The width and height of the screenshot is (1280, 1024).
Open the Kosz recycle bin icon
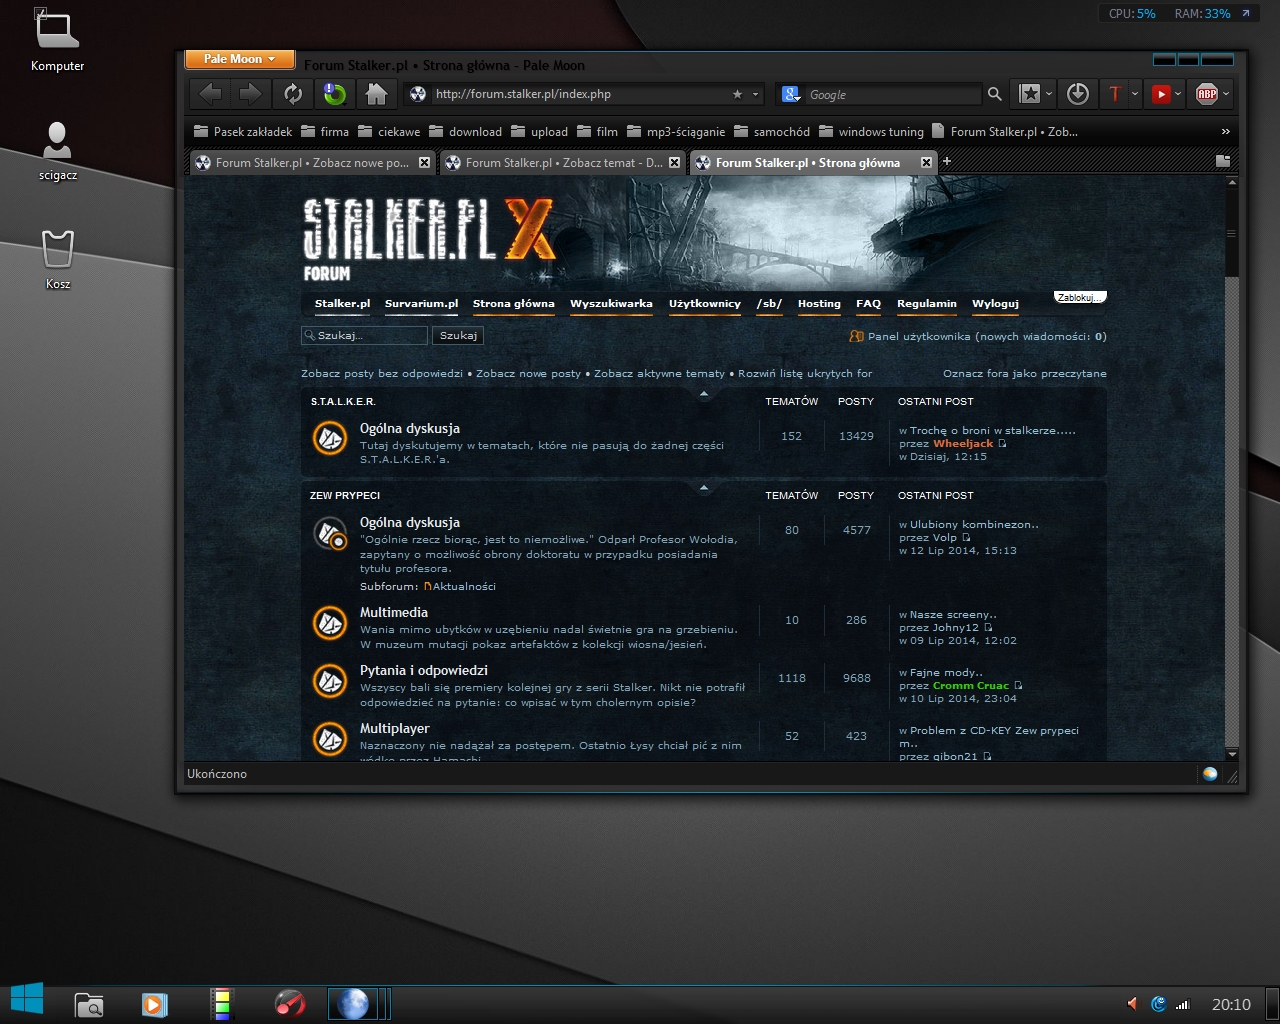pyautogui.click(x=58, y=260)
